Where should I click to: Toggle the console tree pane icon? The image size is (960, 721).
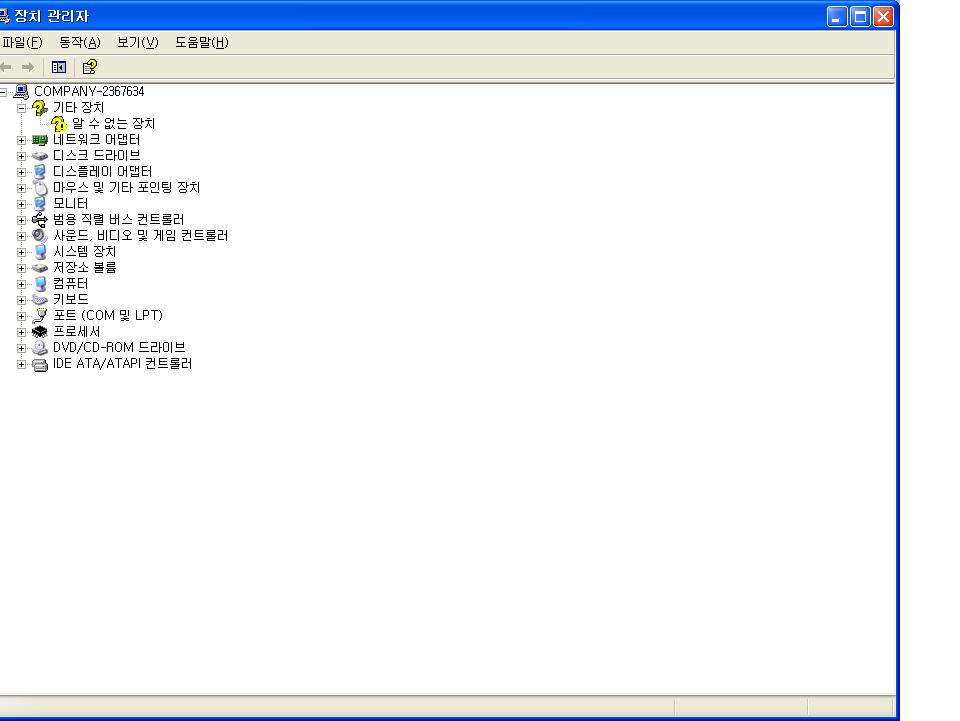coord(59,67)
